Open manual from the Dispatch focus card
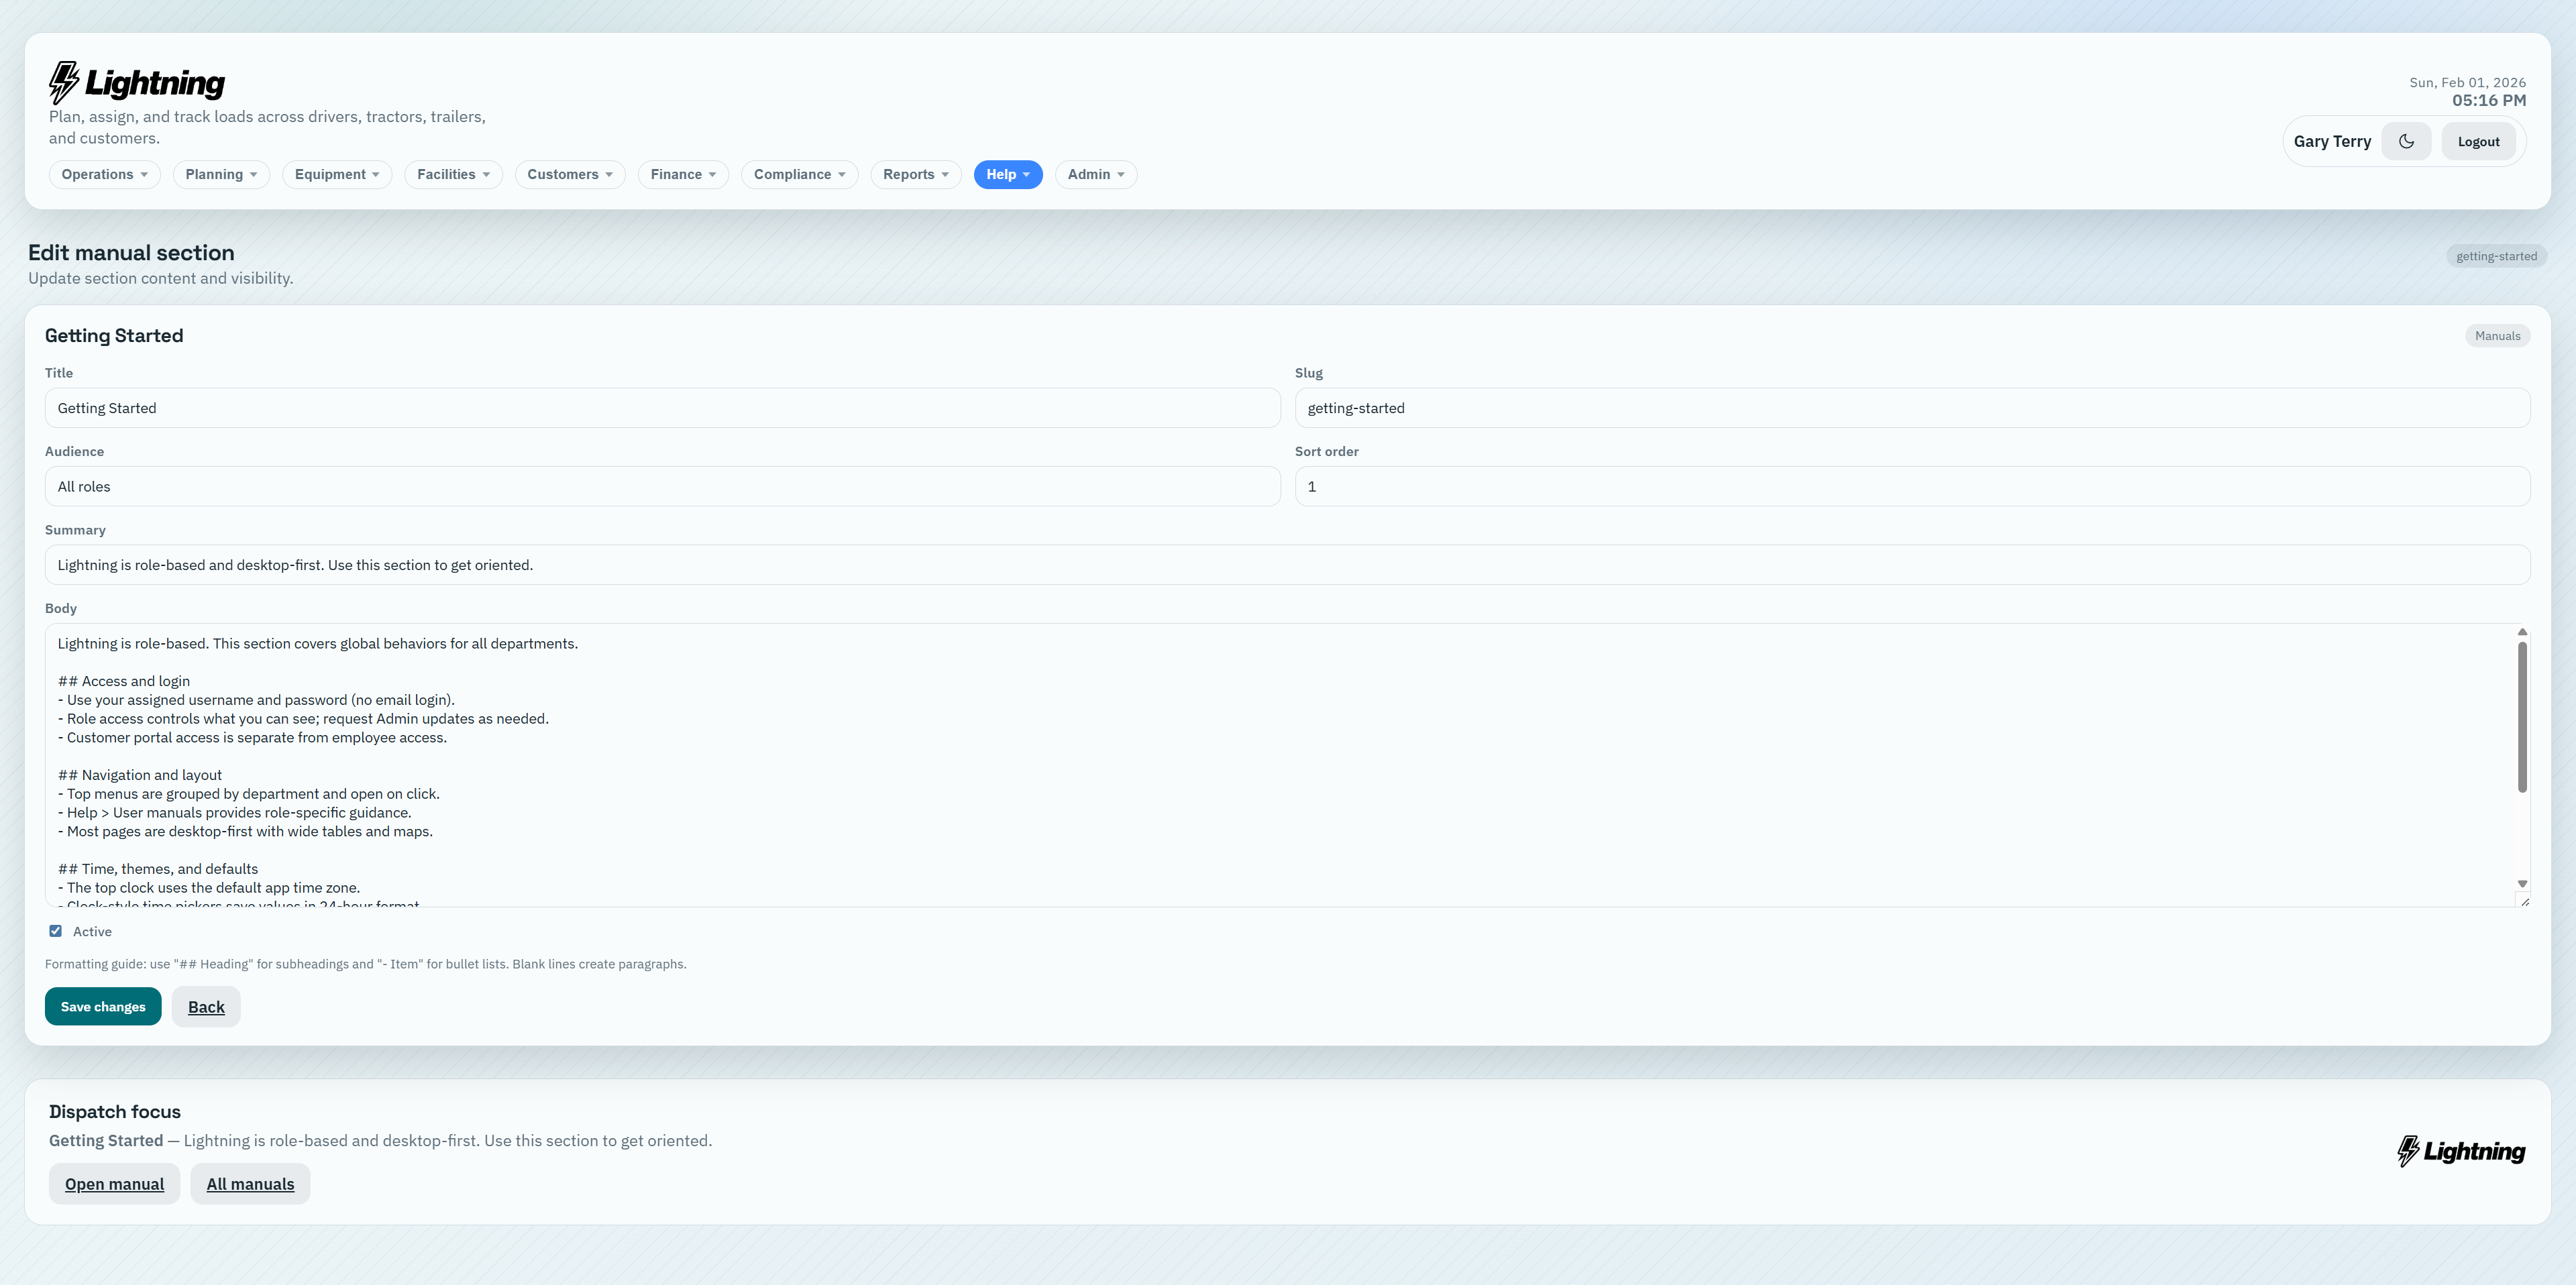 tap(114, 1183)
